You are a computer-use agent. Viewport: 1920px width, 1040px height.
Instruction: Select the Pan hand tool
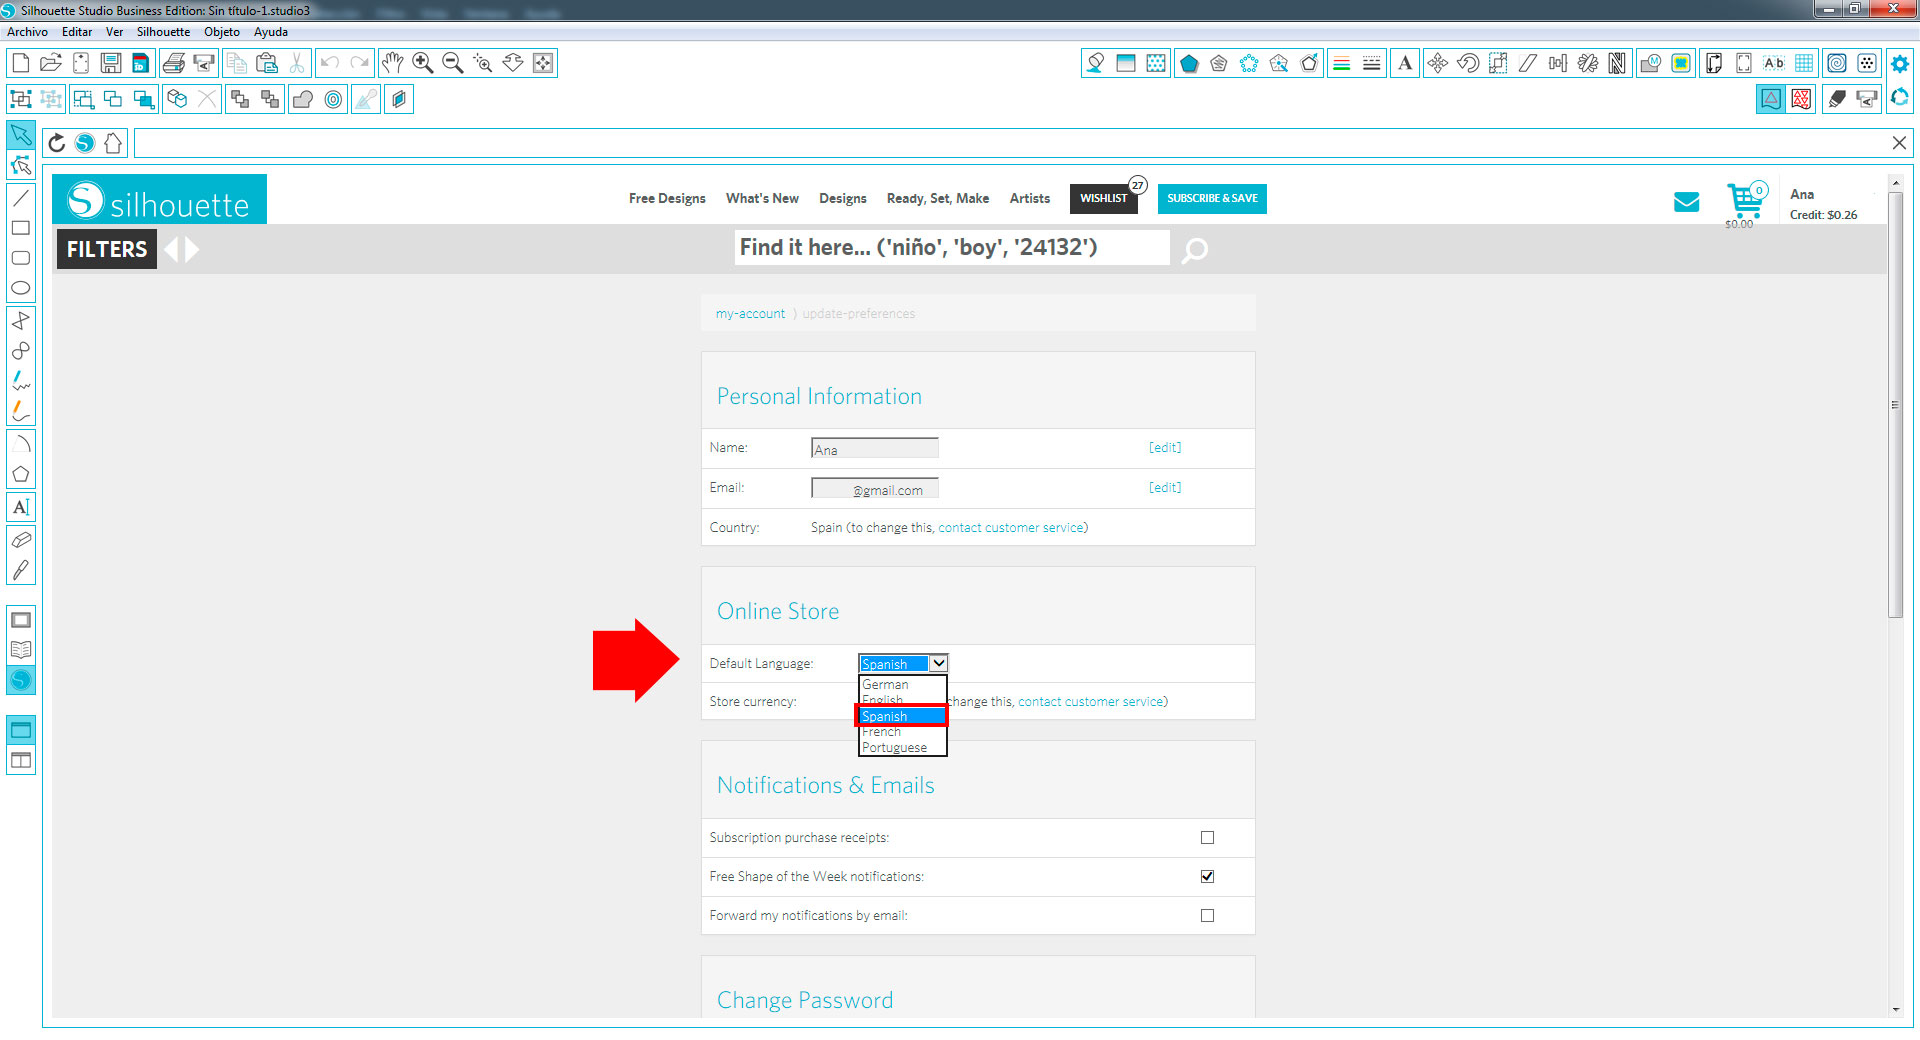(393, 63)
